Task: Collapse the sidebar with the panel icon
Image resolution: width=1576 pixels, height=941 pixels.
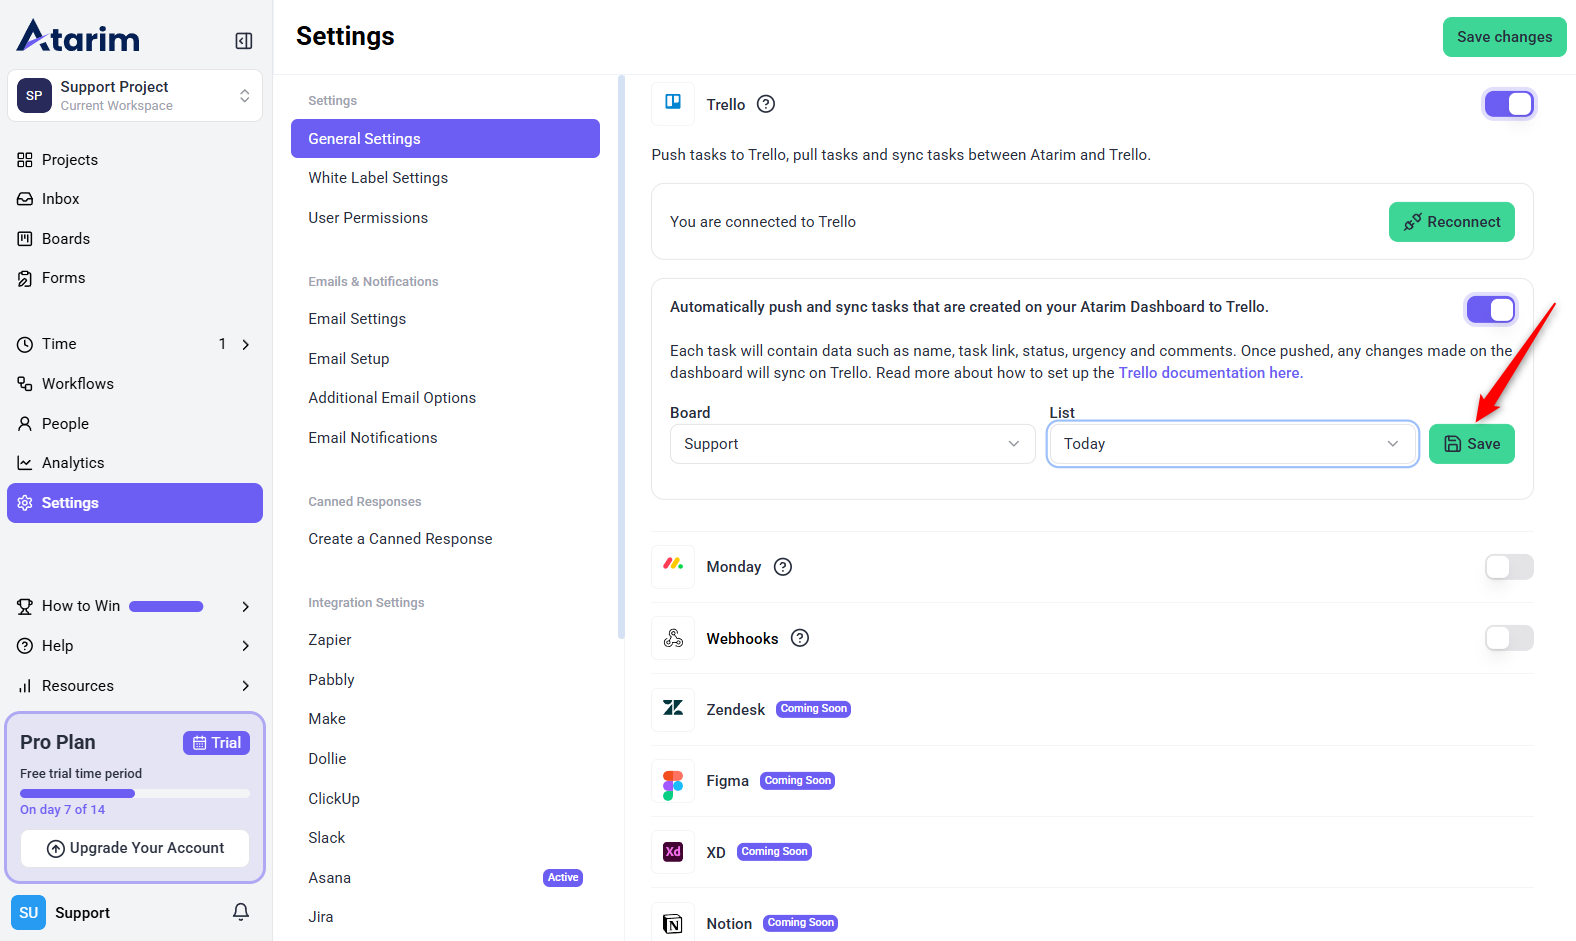Action: click(243, 41)
